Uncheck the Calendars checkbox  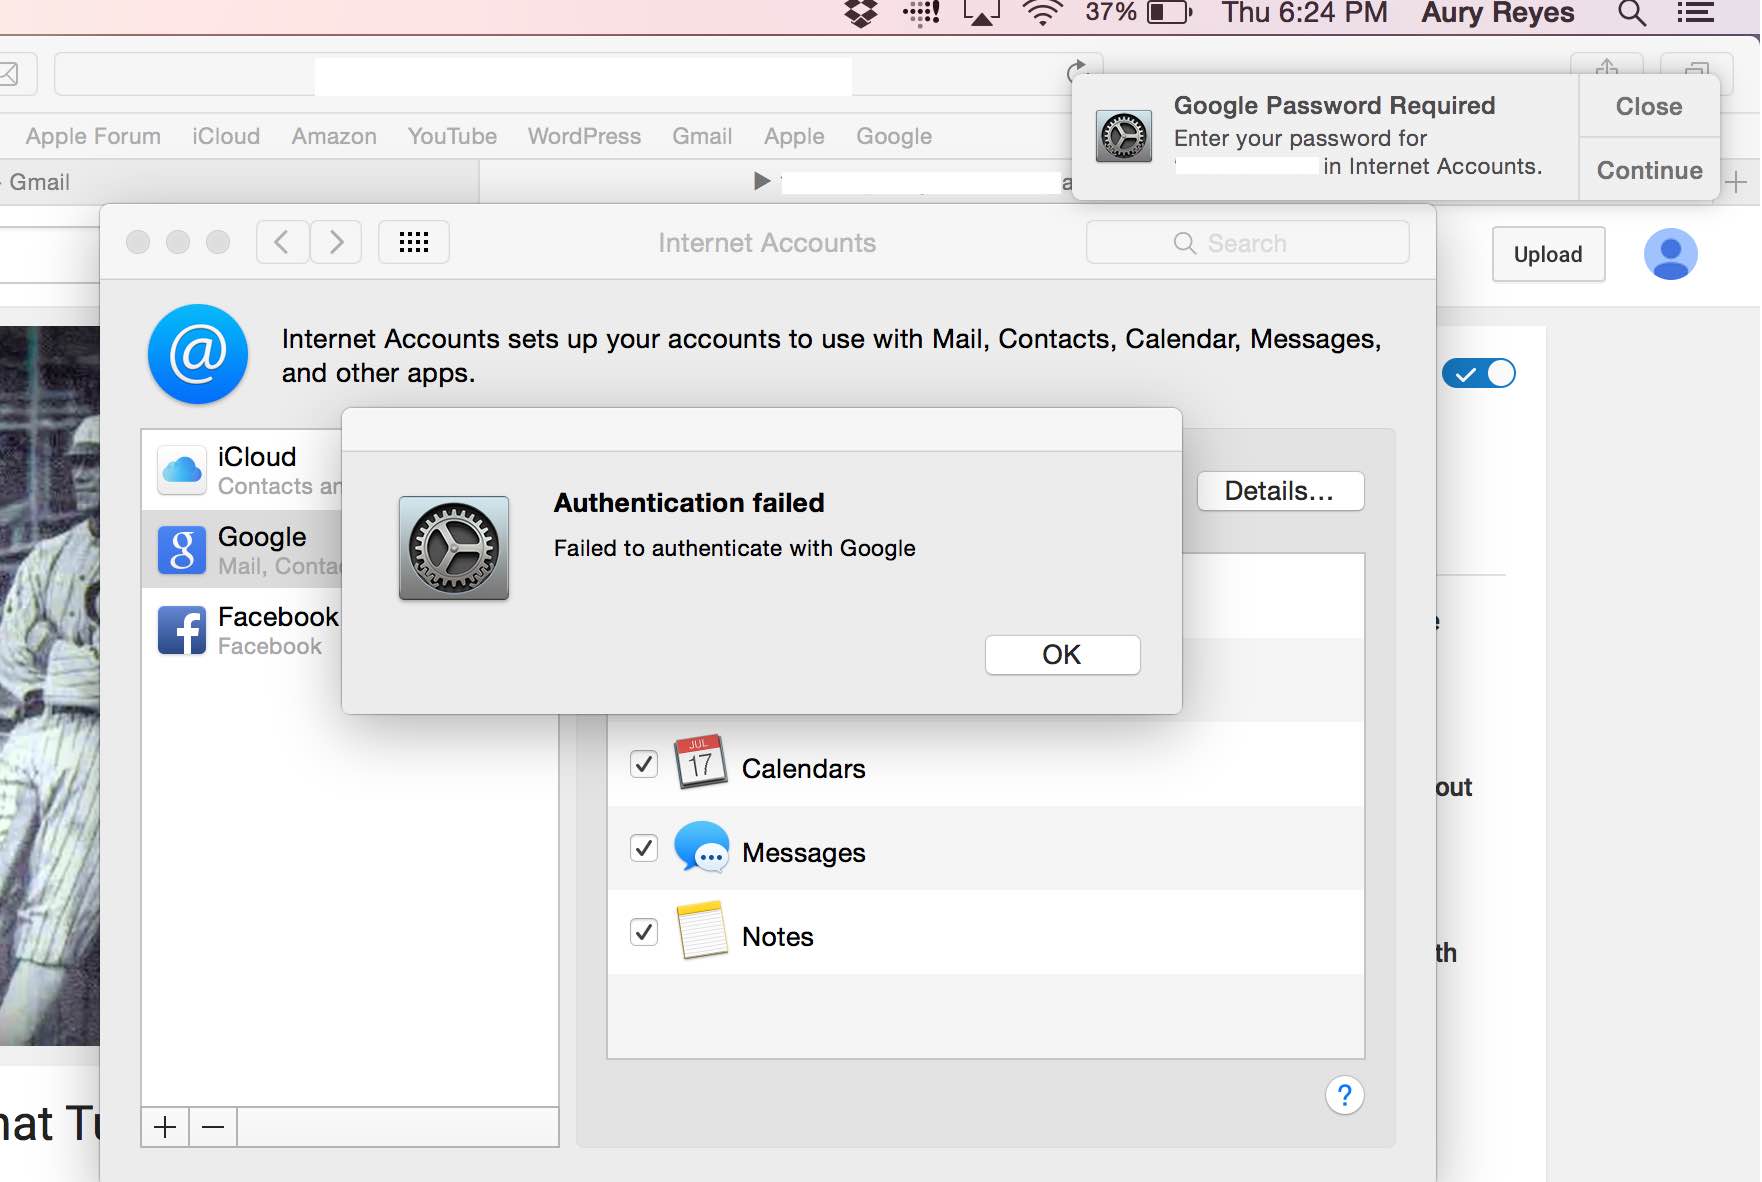pyautogui.click(x=644, y=765)
